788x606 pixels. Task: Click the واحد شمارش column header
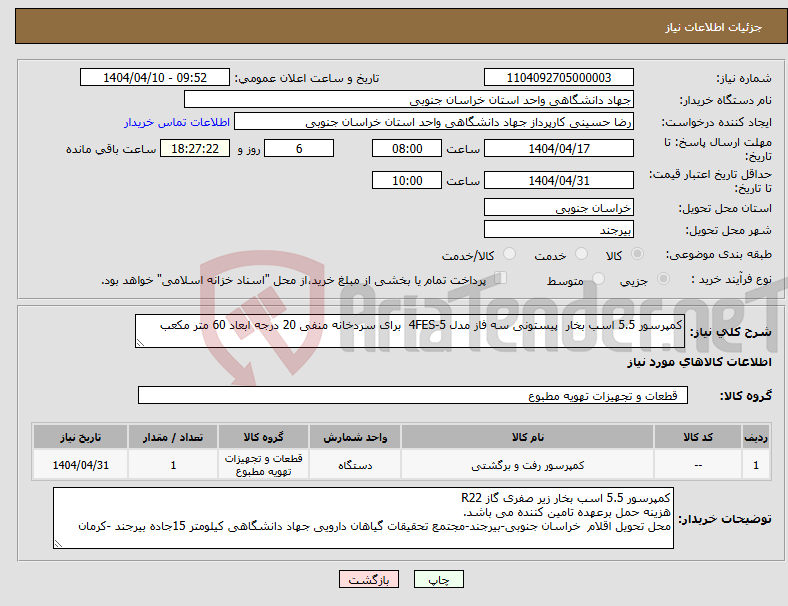pos(355,437)
